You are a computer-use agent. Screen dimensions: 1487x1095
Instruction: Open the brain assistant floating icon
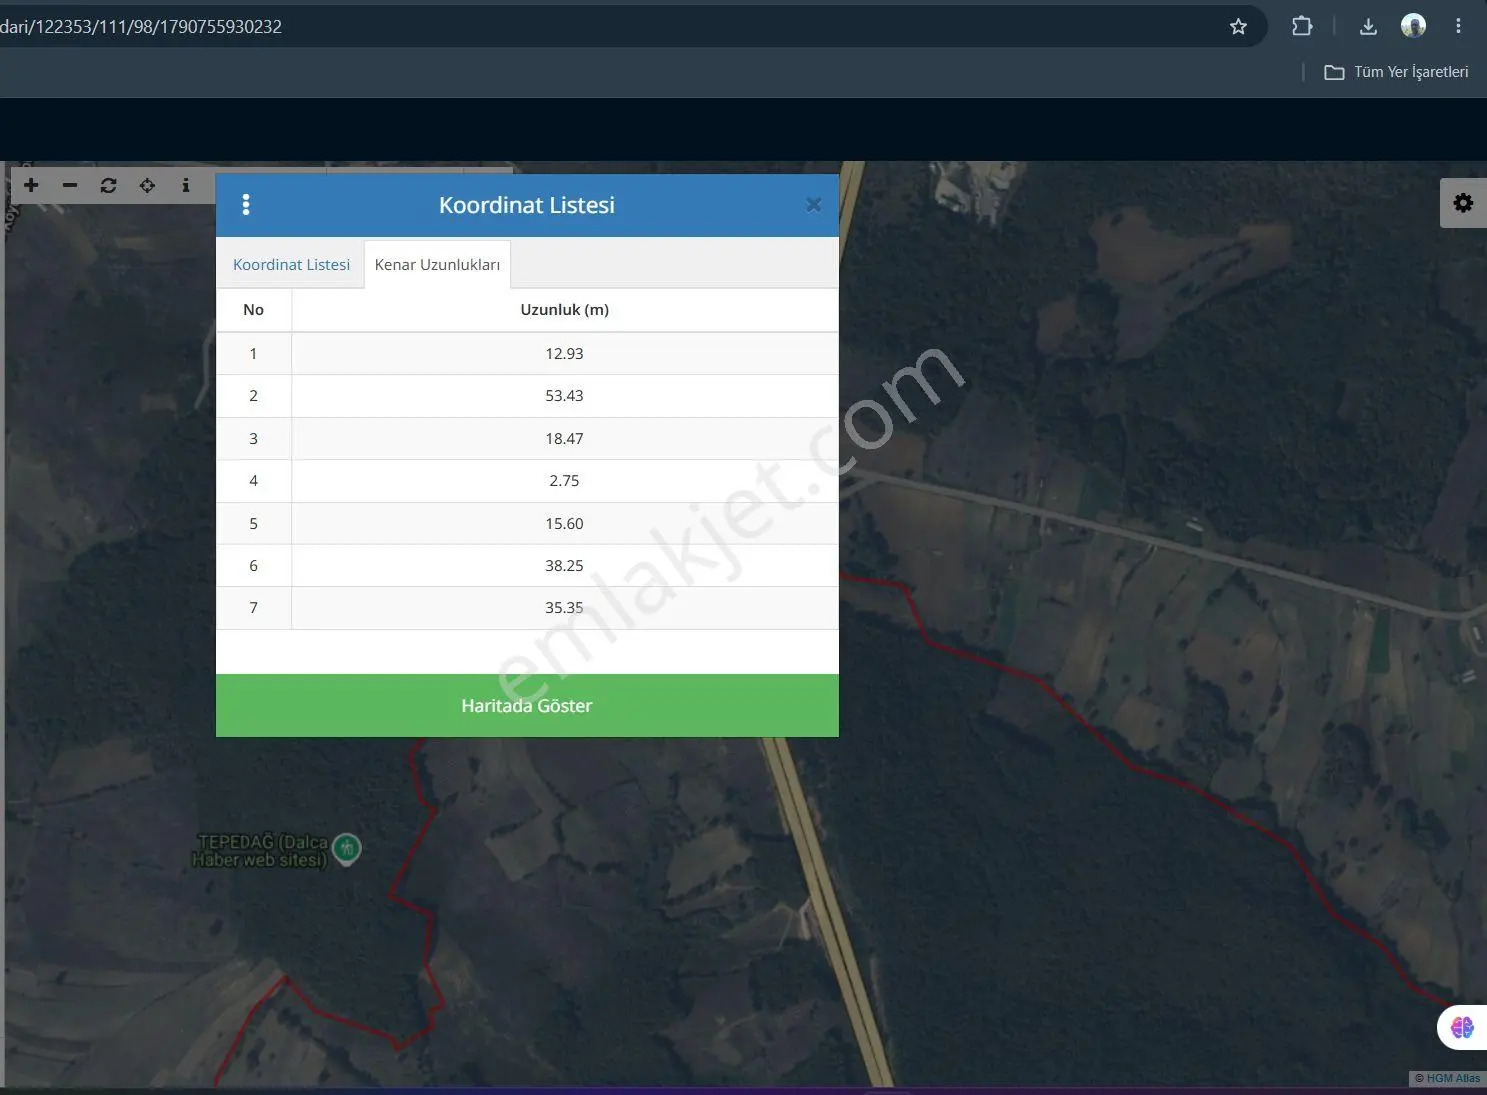1462,1027
